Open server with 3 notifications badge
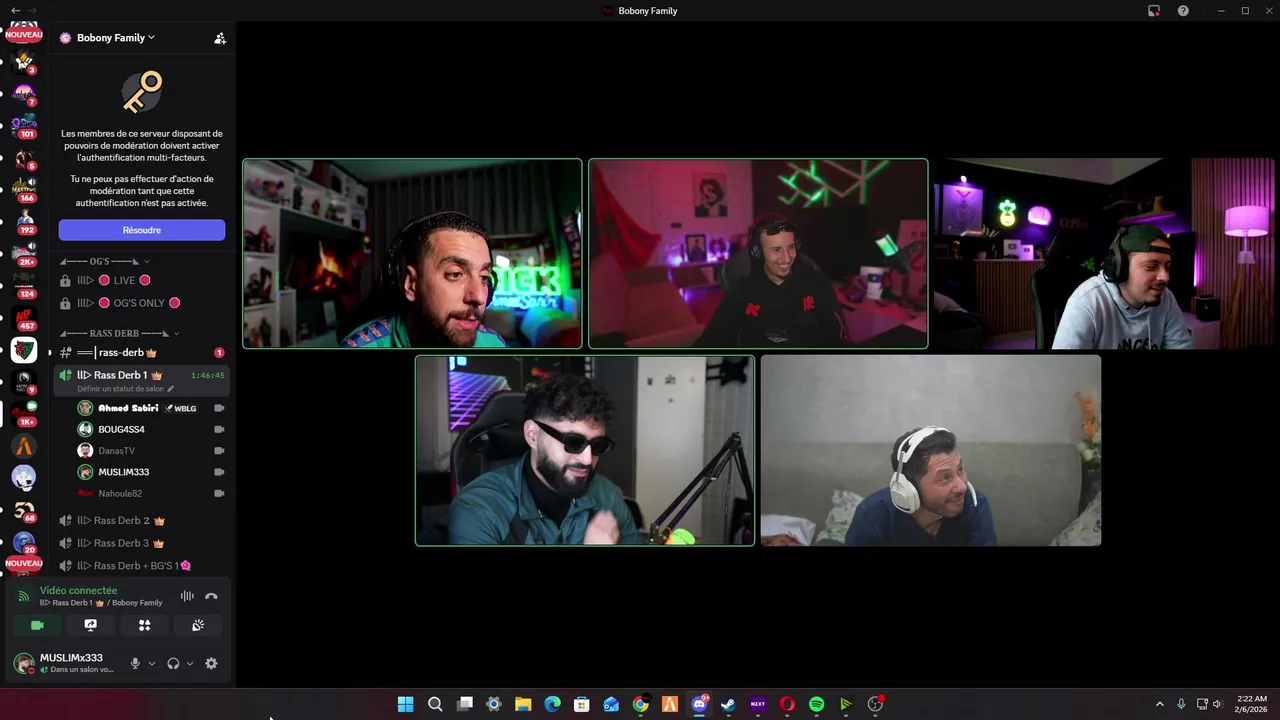 pyautogui.click(x=23, y=62)
